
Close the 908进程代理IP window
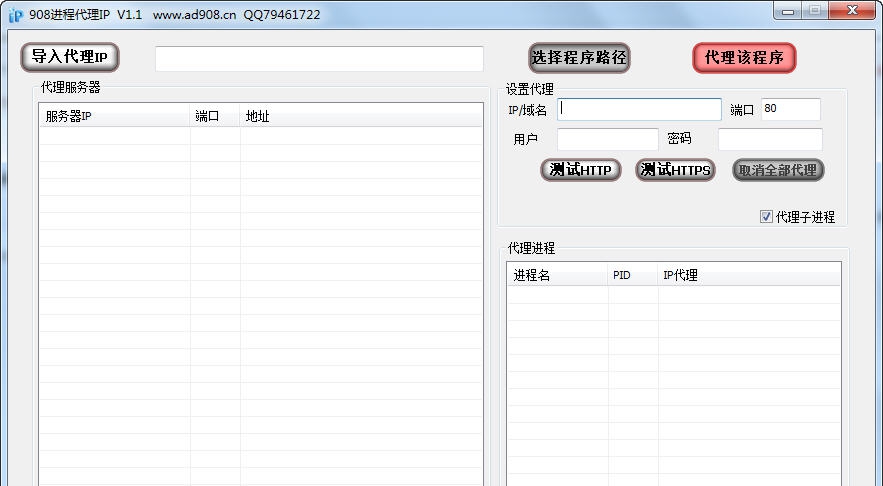click(853, 11)
